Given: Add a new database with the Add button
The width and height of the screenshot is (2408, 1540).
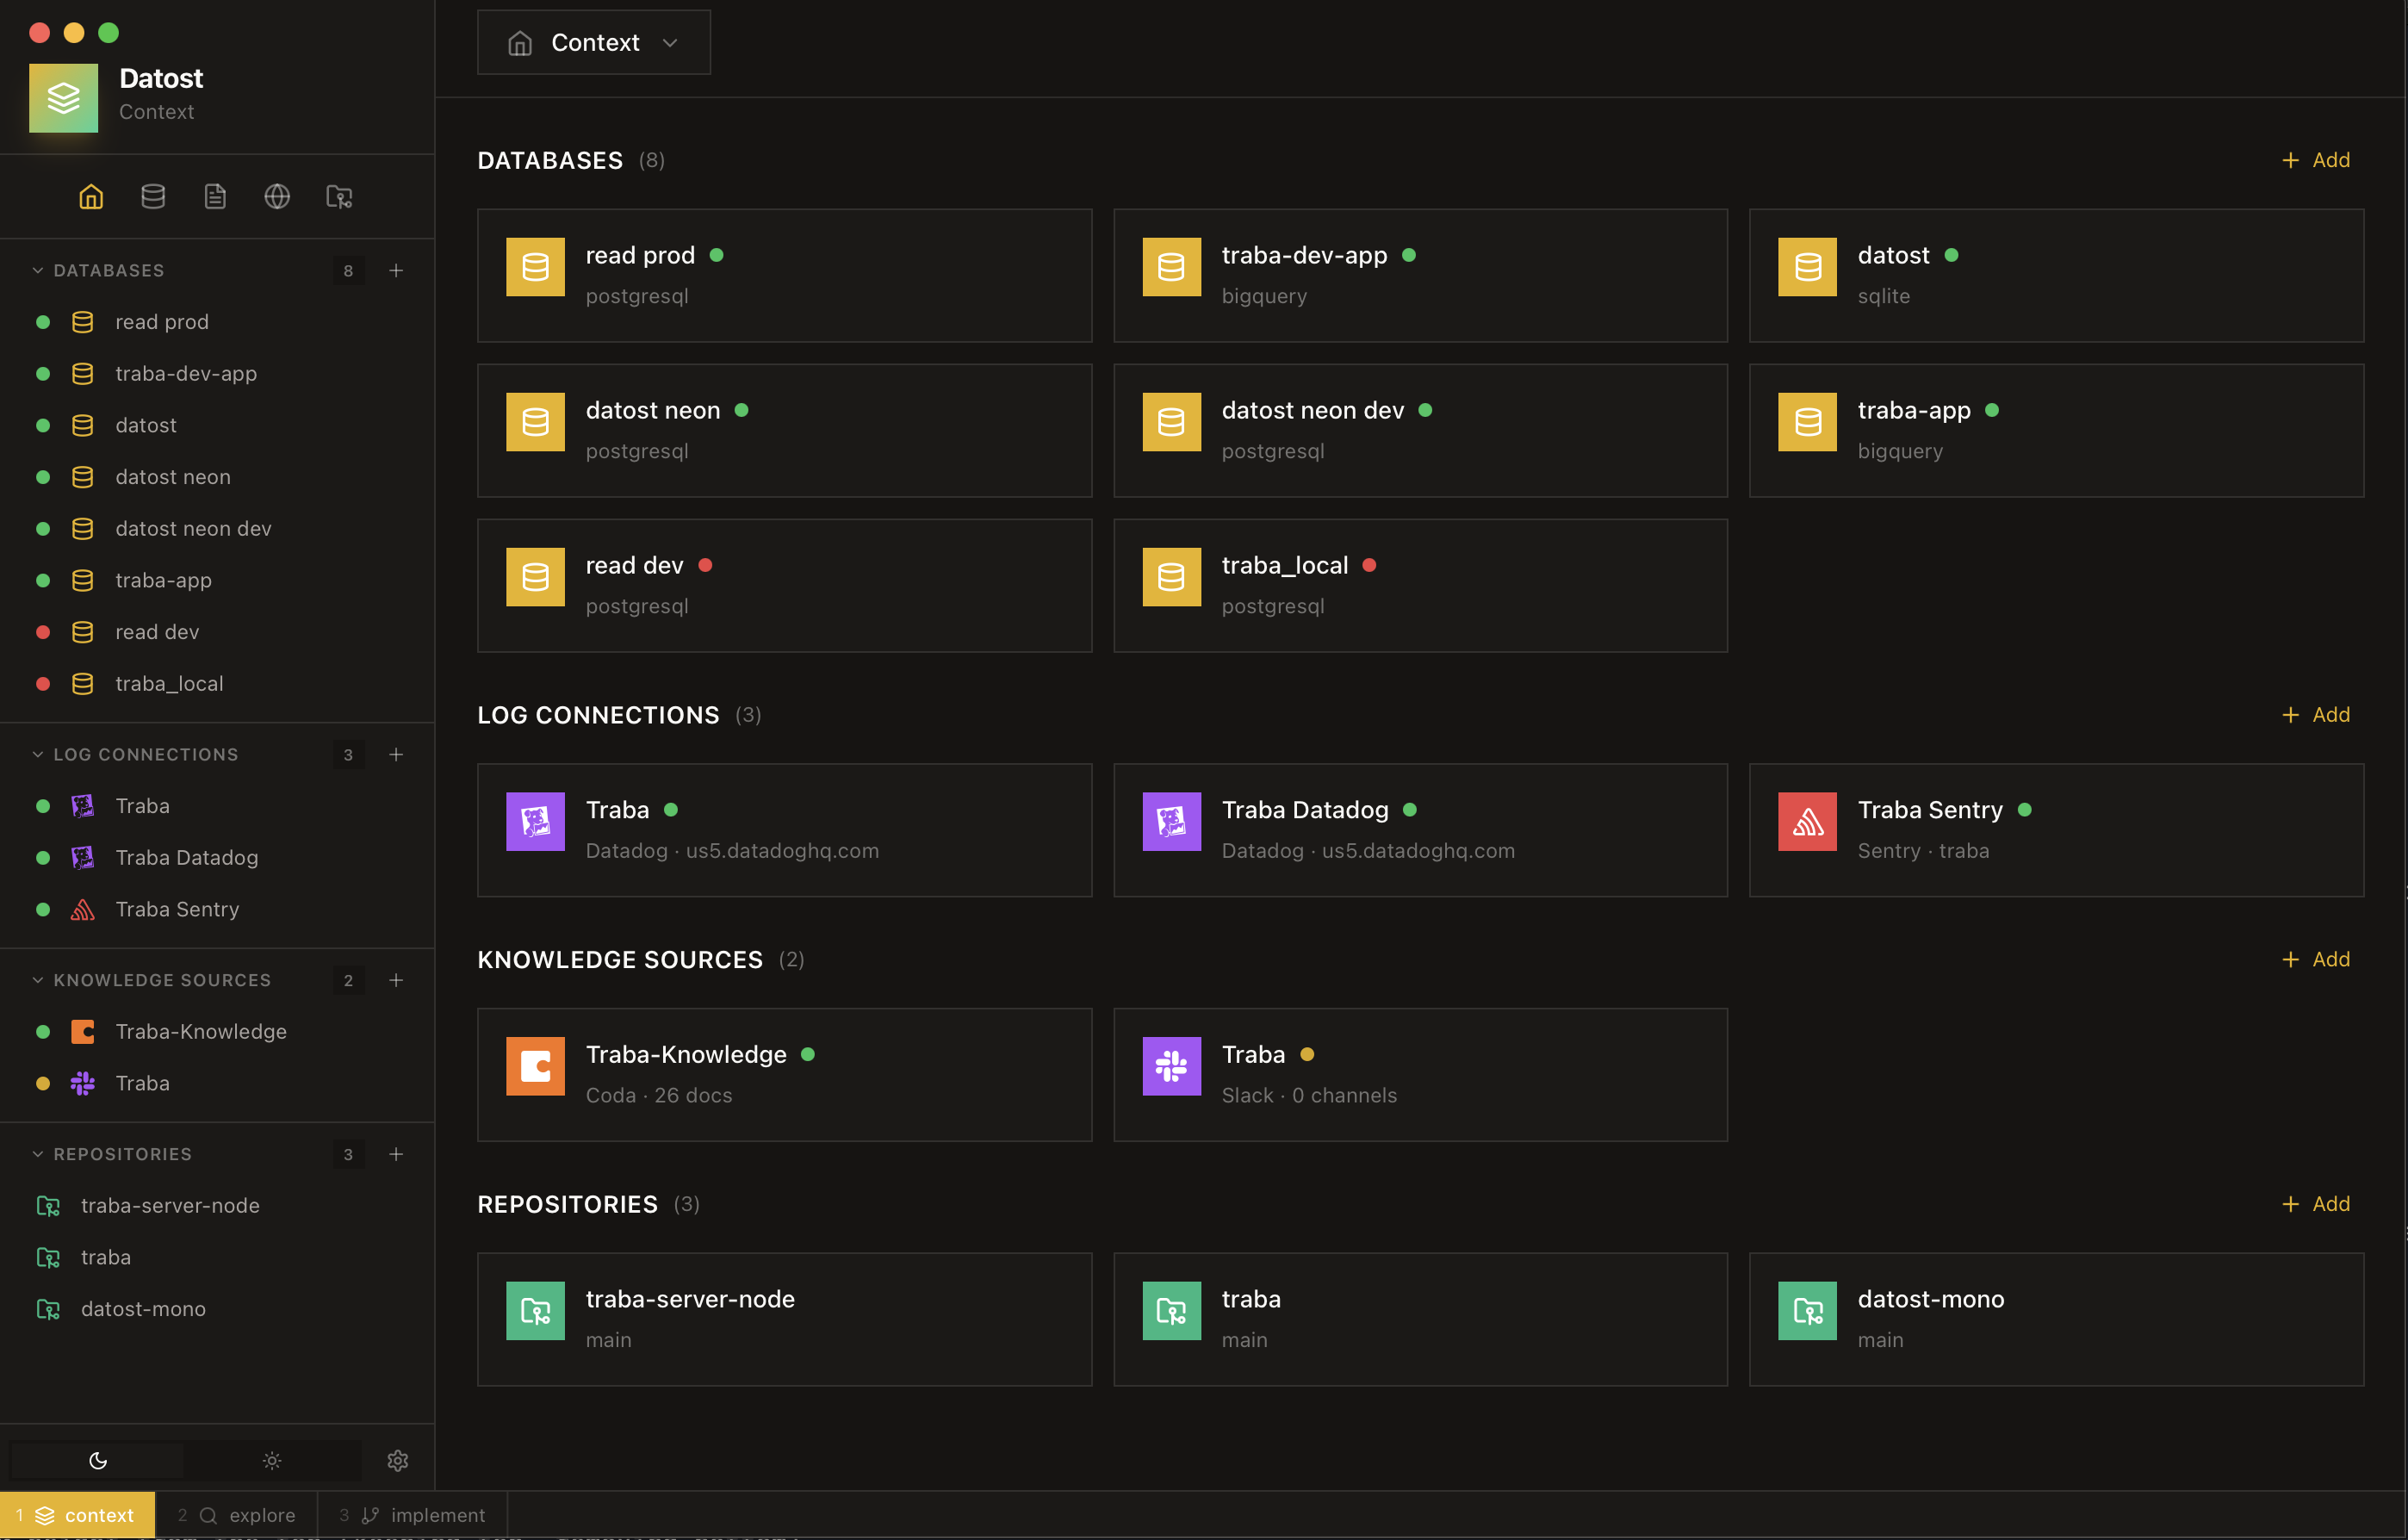Looking at the screenshot, I should (2316, 159).
